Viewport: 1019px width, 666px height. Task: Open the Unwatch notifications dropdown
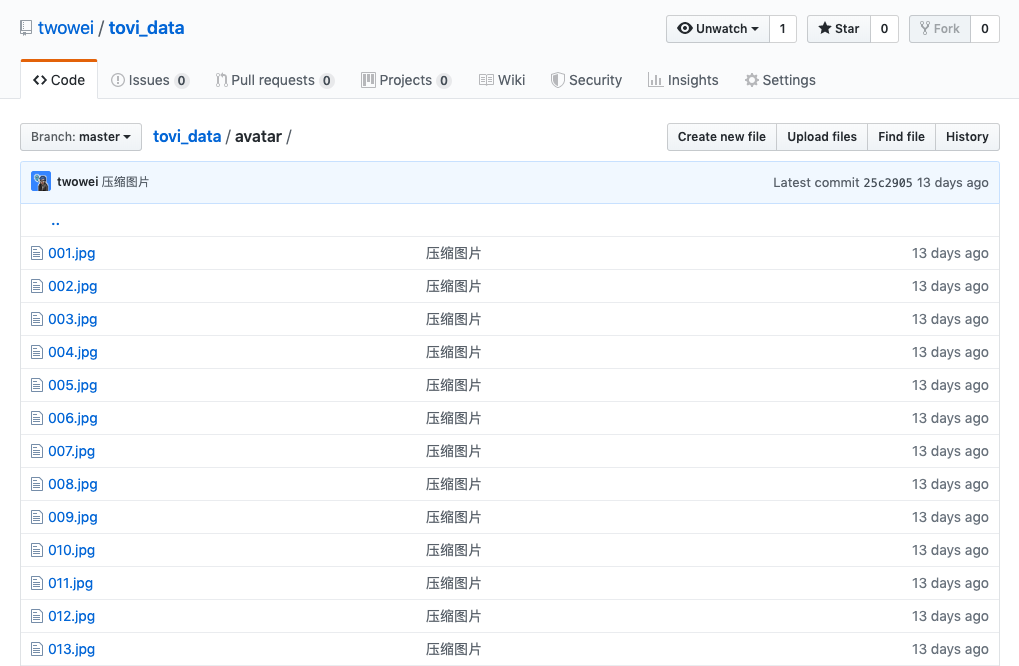[718, 29]
